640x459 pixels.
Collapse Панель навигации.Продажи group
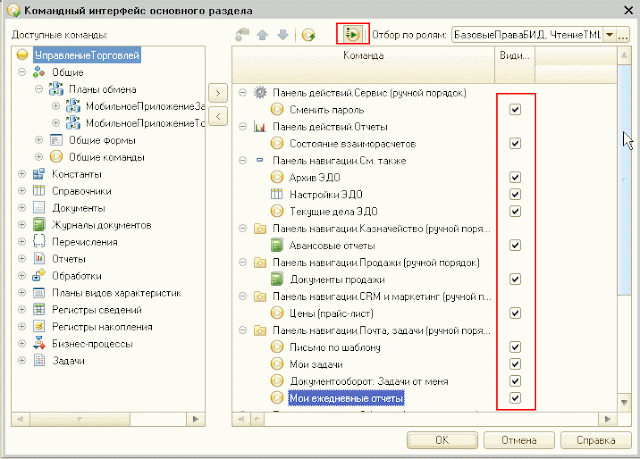(x=243, y=262)
